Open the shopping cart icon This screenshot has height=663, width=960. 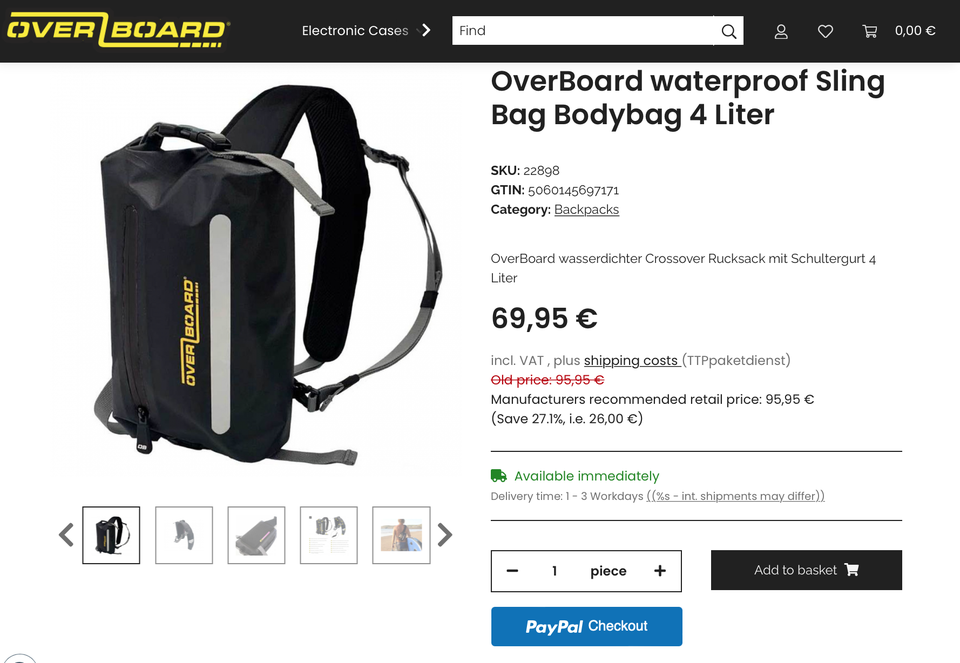pos(869,31)
